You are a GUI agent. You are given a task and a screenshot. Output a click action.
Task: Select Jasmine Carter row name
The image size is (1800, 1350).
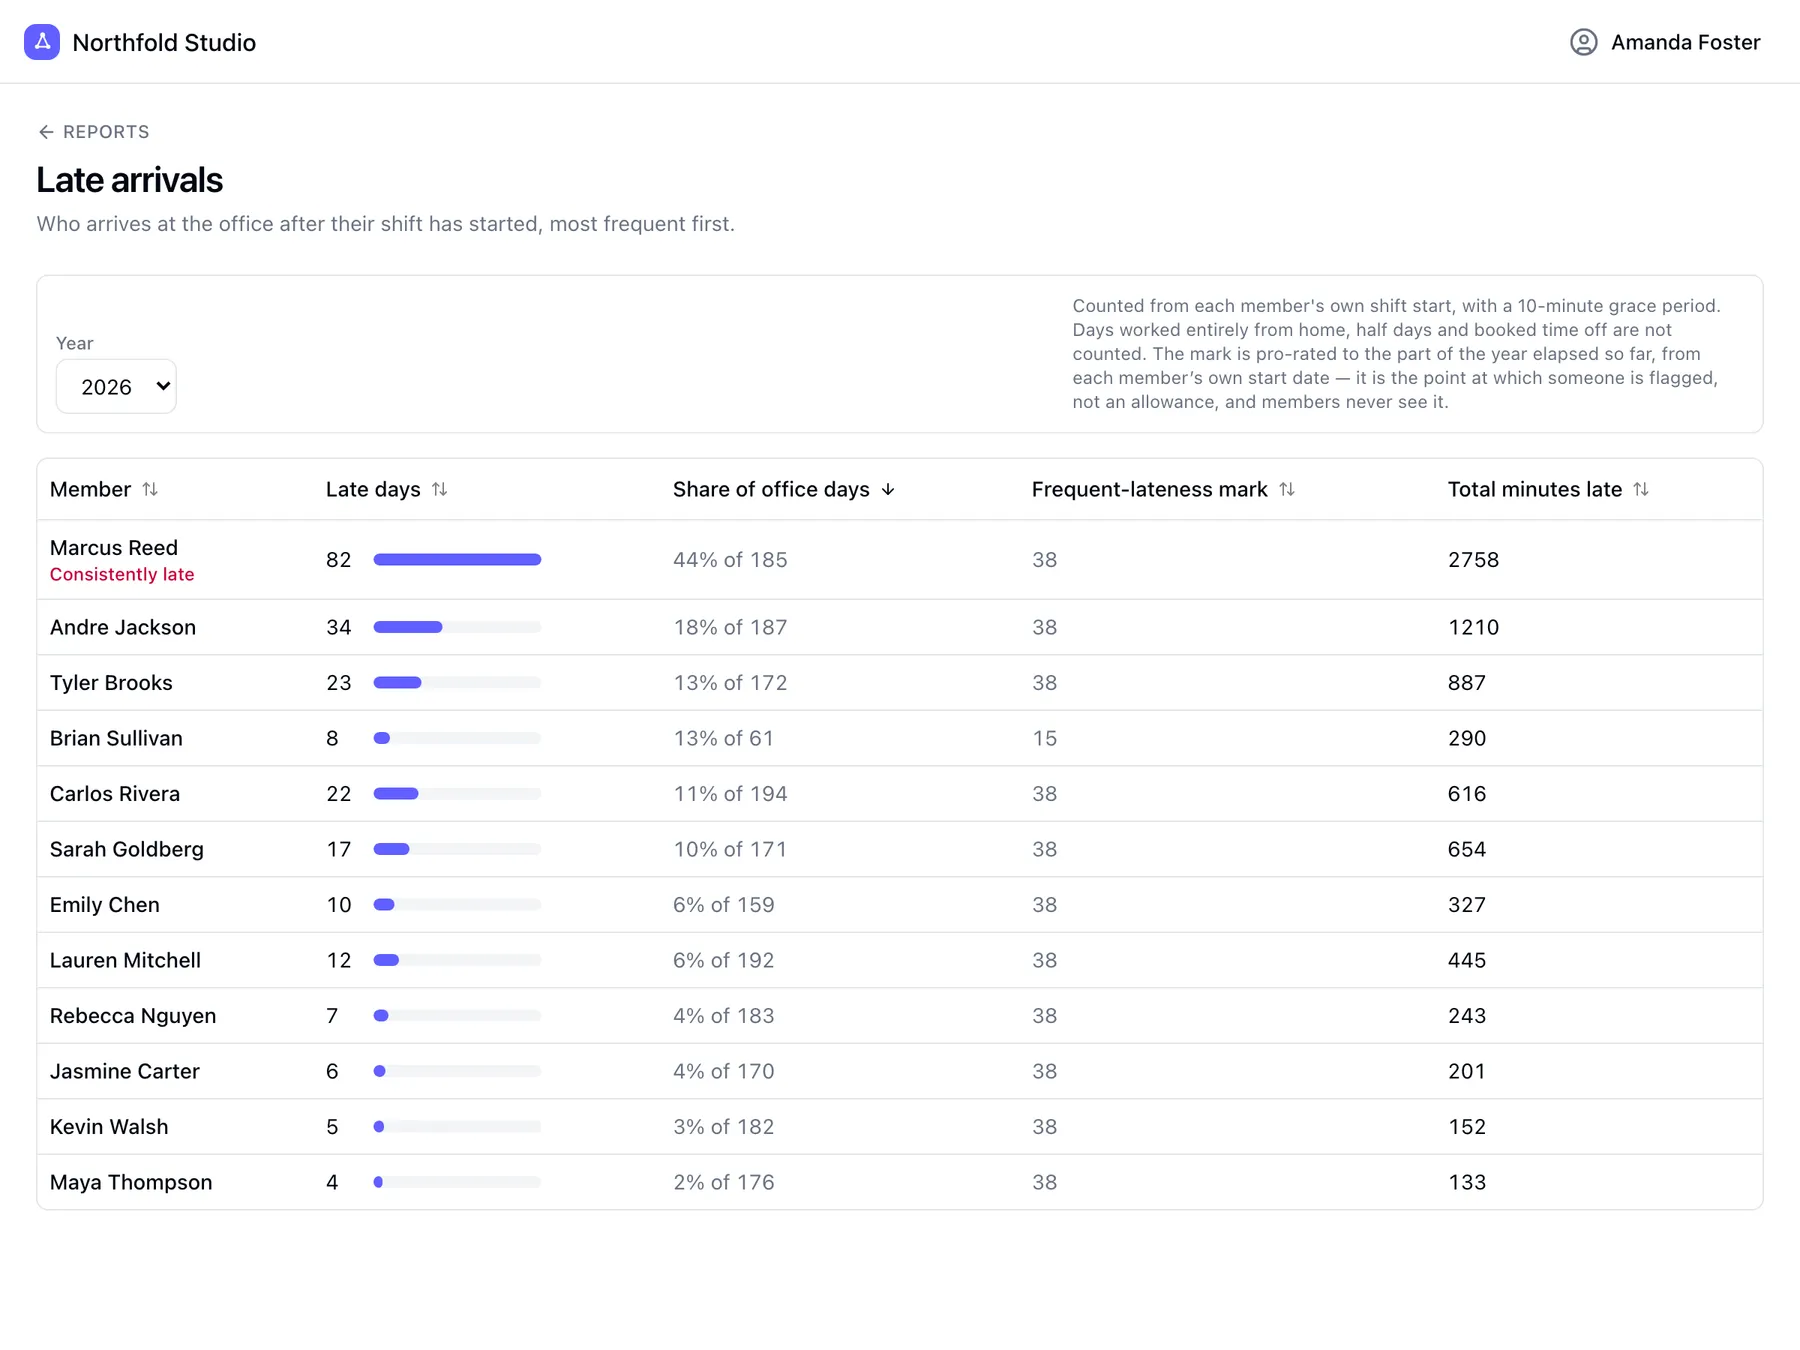coord(125,1071)
